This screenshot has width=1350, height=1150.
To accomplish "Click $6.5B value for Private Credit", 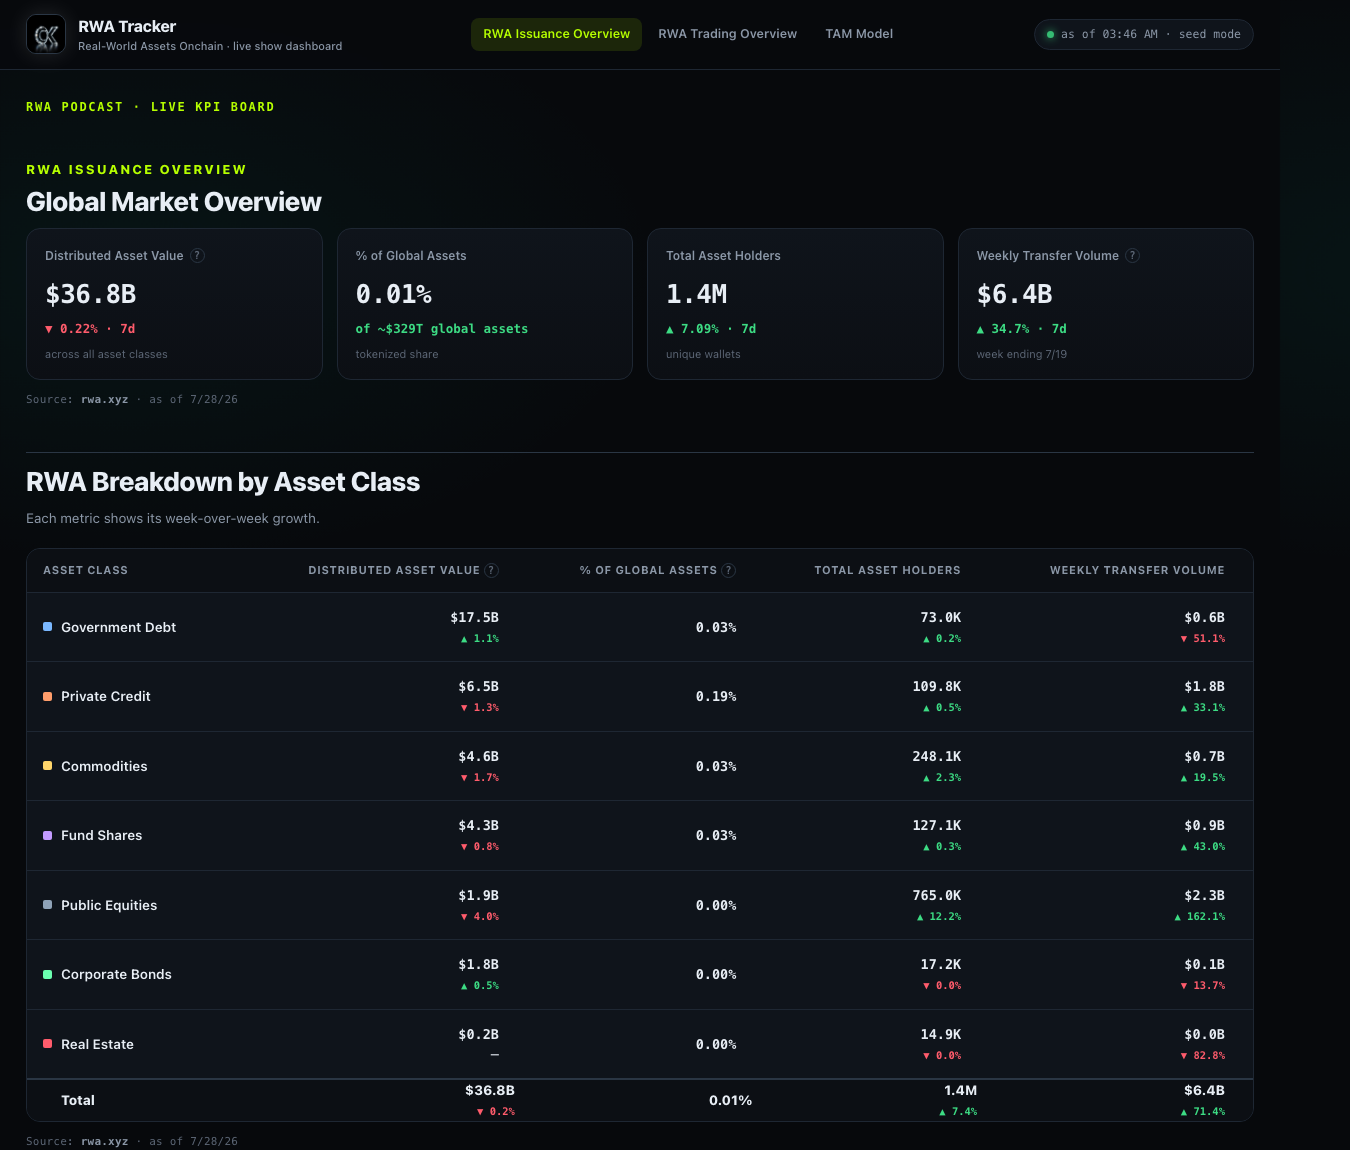I will point(479,687).
